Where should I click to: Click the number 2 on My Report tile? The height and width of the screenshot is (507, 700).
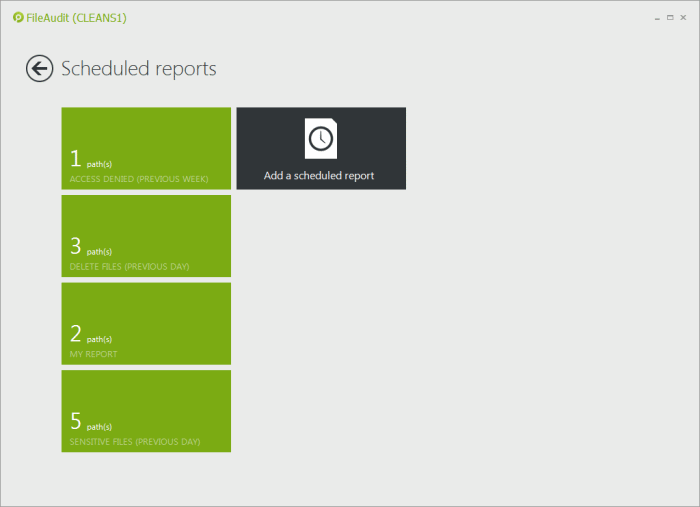[75, 334]
